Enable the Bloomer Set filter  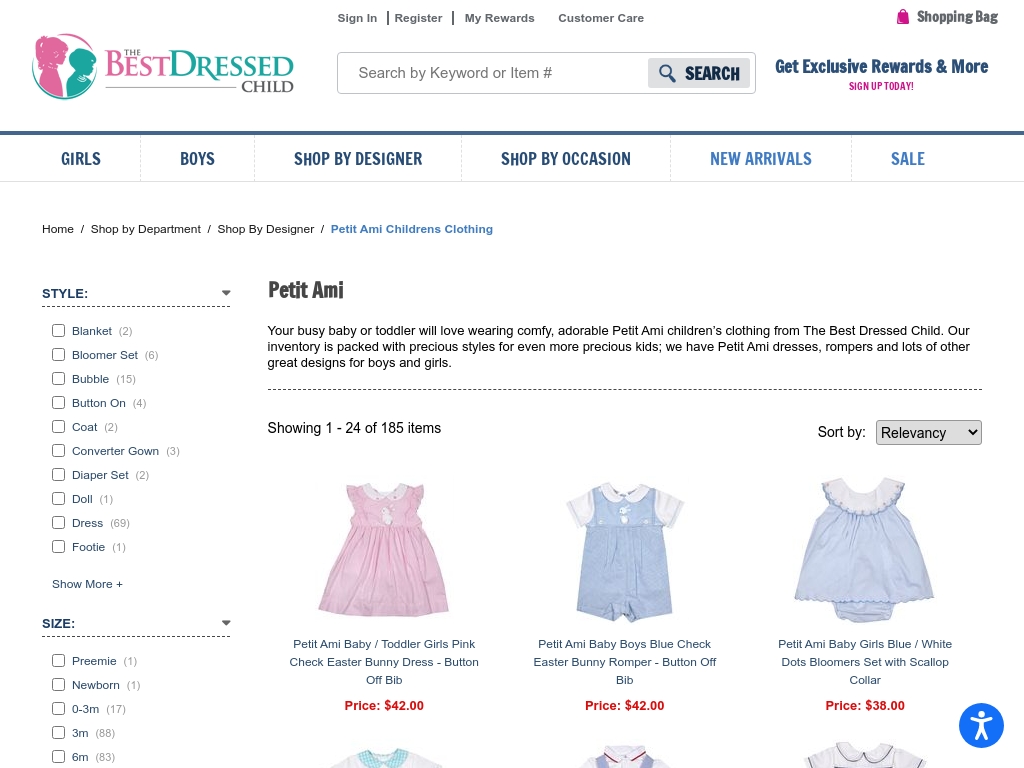click(58, 354)
